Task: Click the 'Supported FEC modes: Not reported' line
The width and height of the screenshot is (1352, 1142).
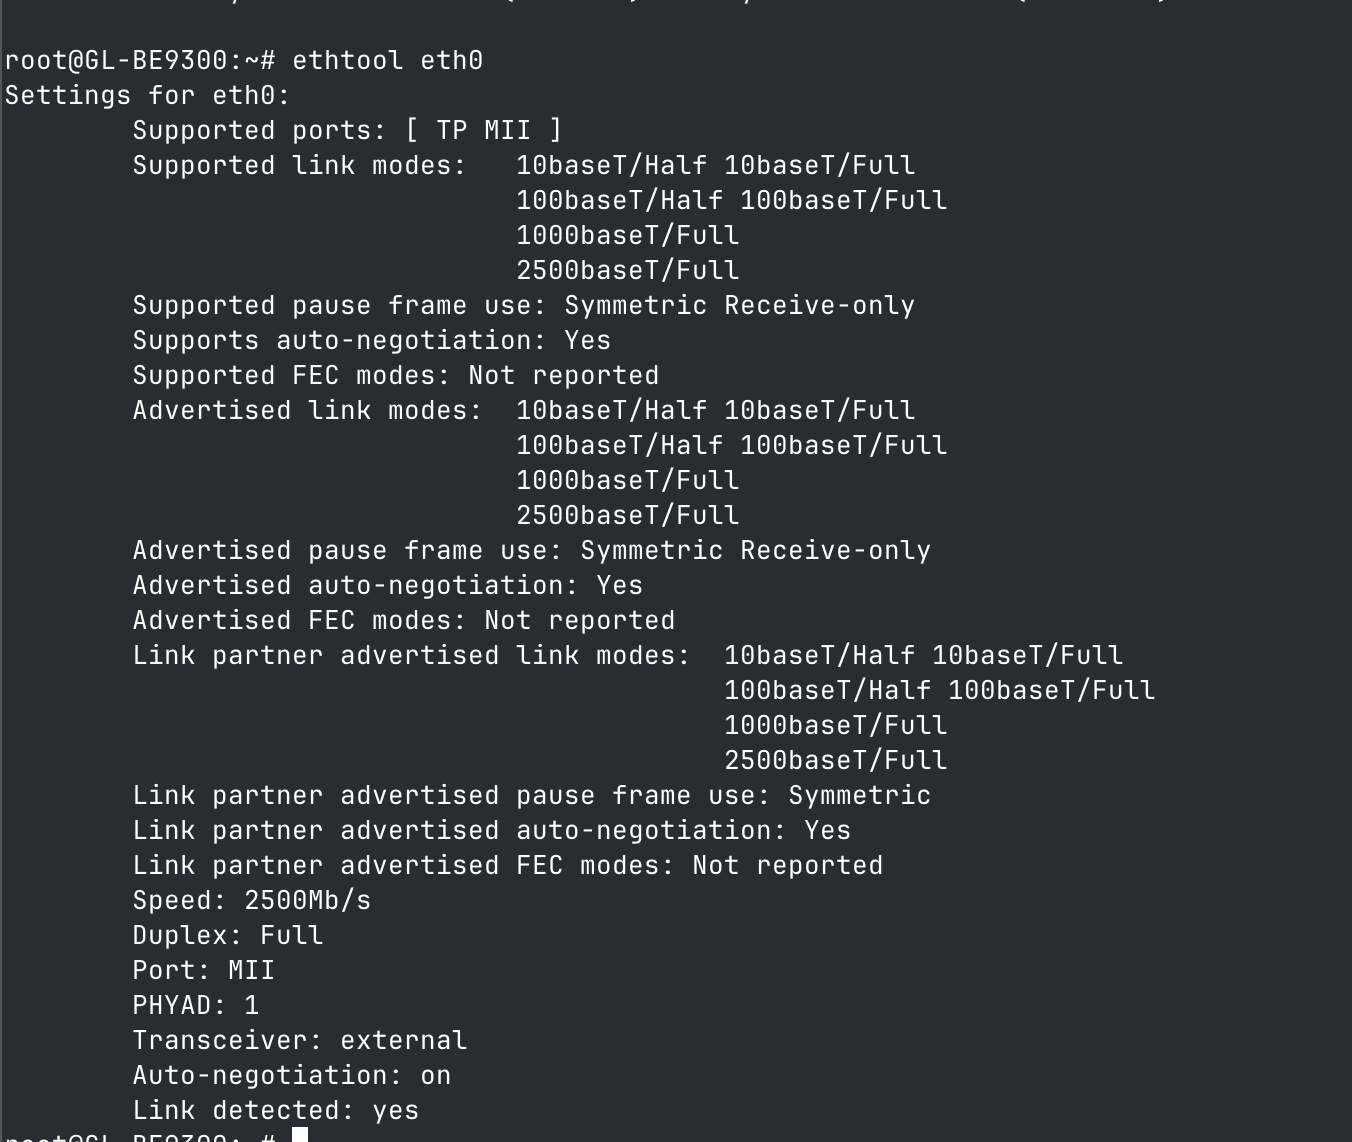Action: (x=395, y=376)
